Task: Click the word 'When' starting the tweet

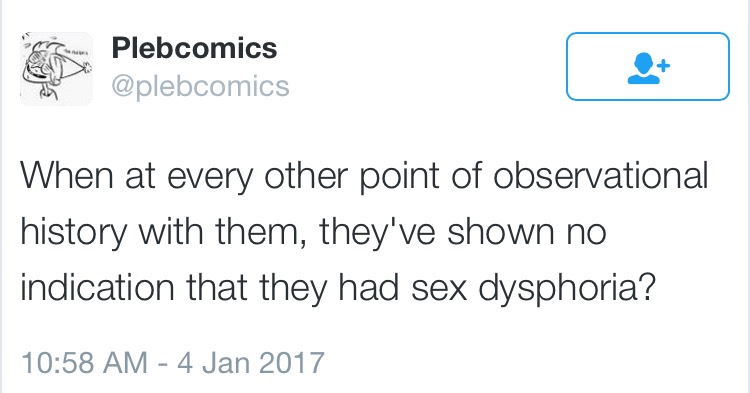Action: (67, 175)
